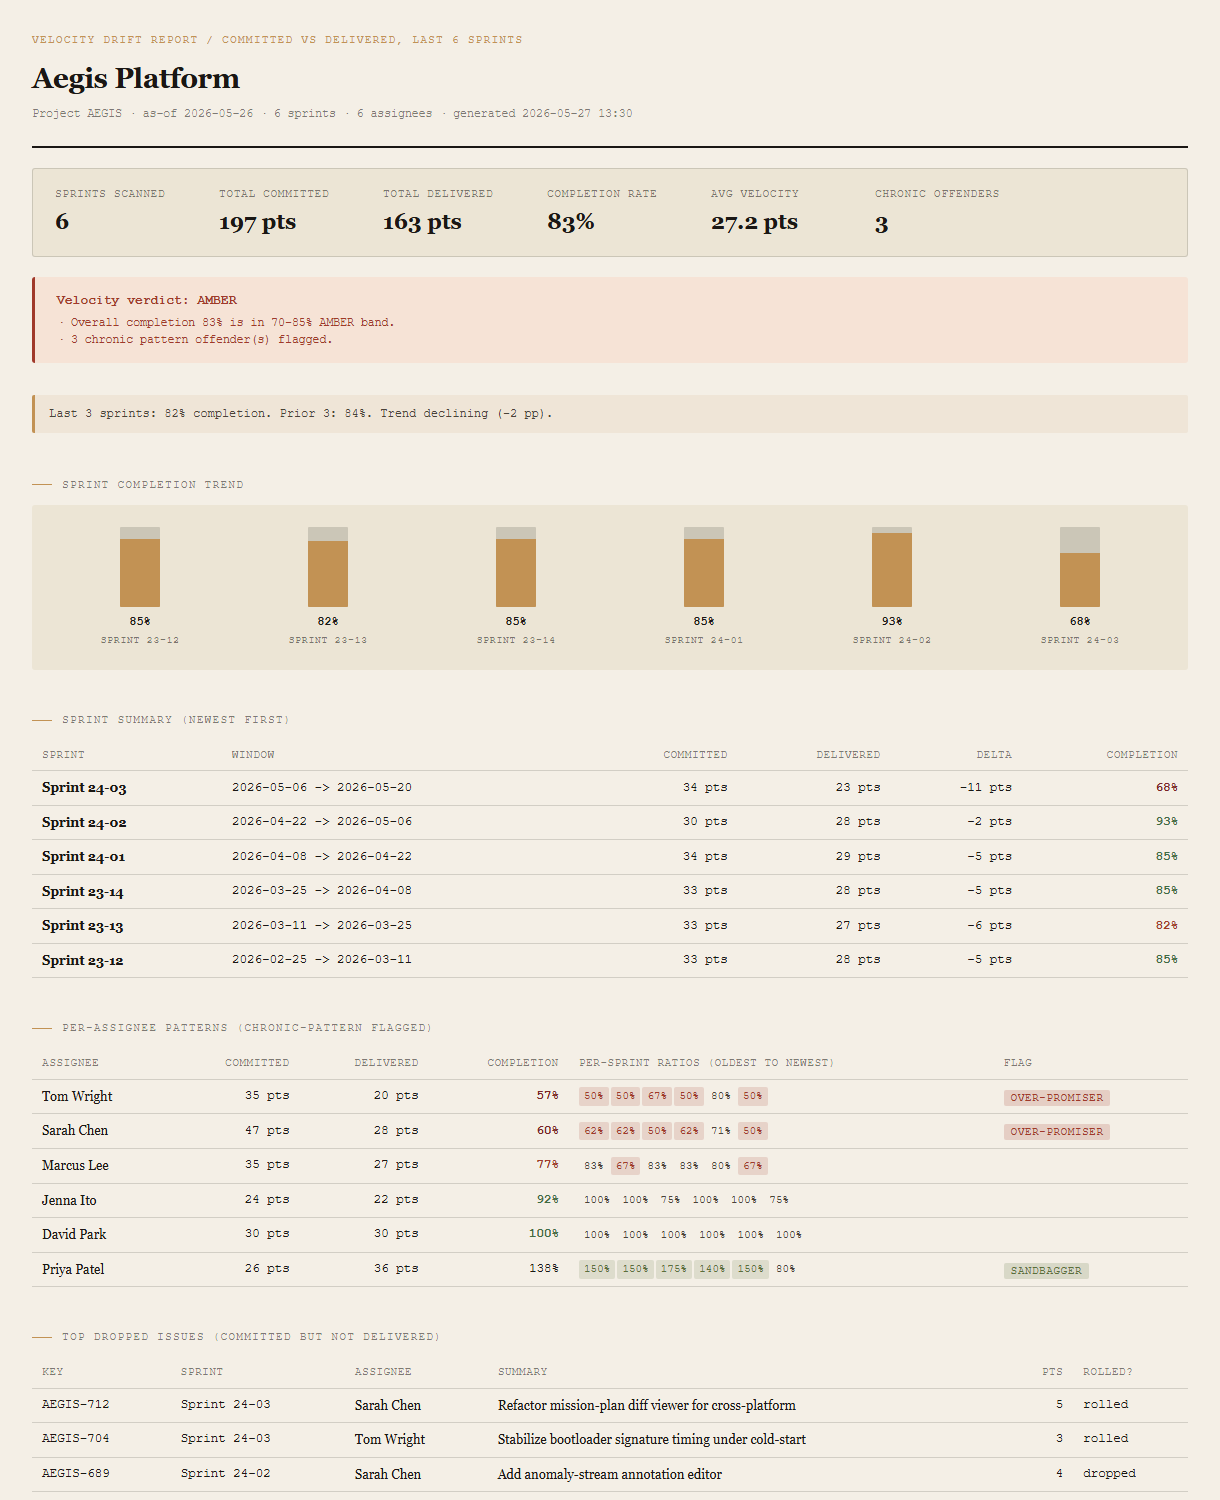This screenshot has height=1500, width=1220.
Task: Click the Sprint 23-12 completion bar
Action: [140, 567]
